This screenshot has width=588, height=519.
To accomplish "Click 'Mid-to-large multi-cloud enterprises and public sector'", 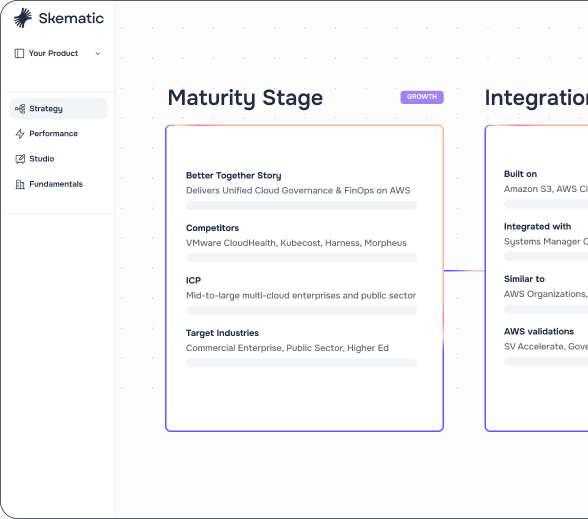I will 301,296.
